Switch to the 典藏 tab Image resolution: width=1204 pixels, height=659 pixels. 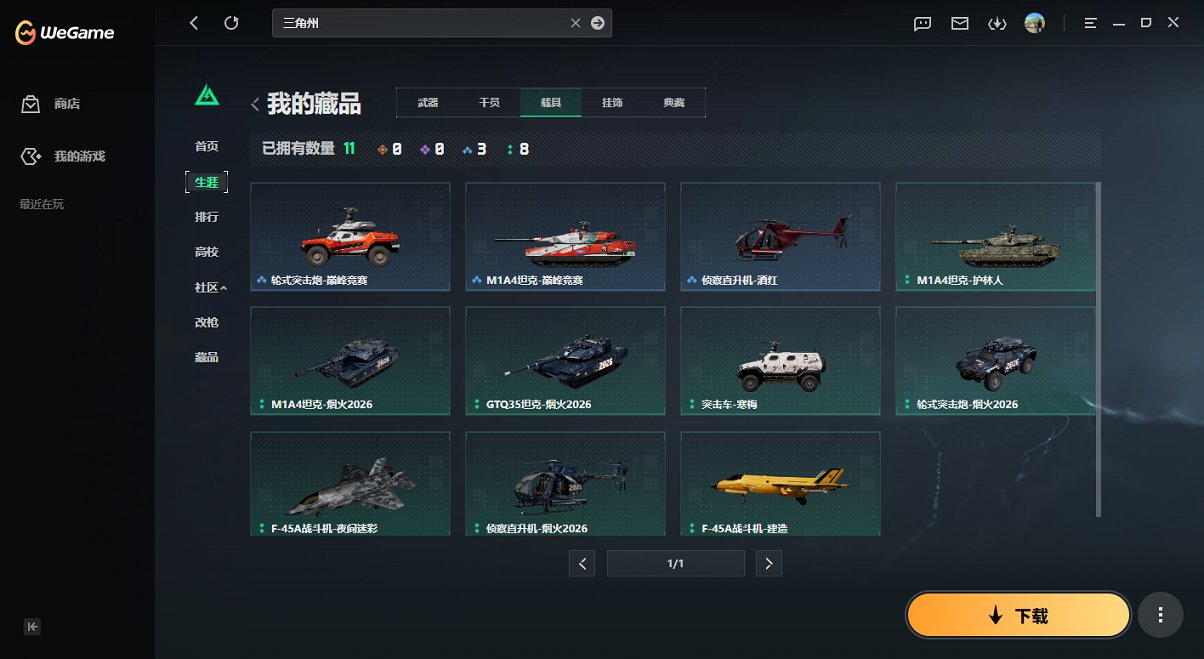pos(676,102)
